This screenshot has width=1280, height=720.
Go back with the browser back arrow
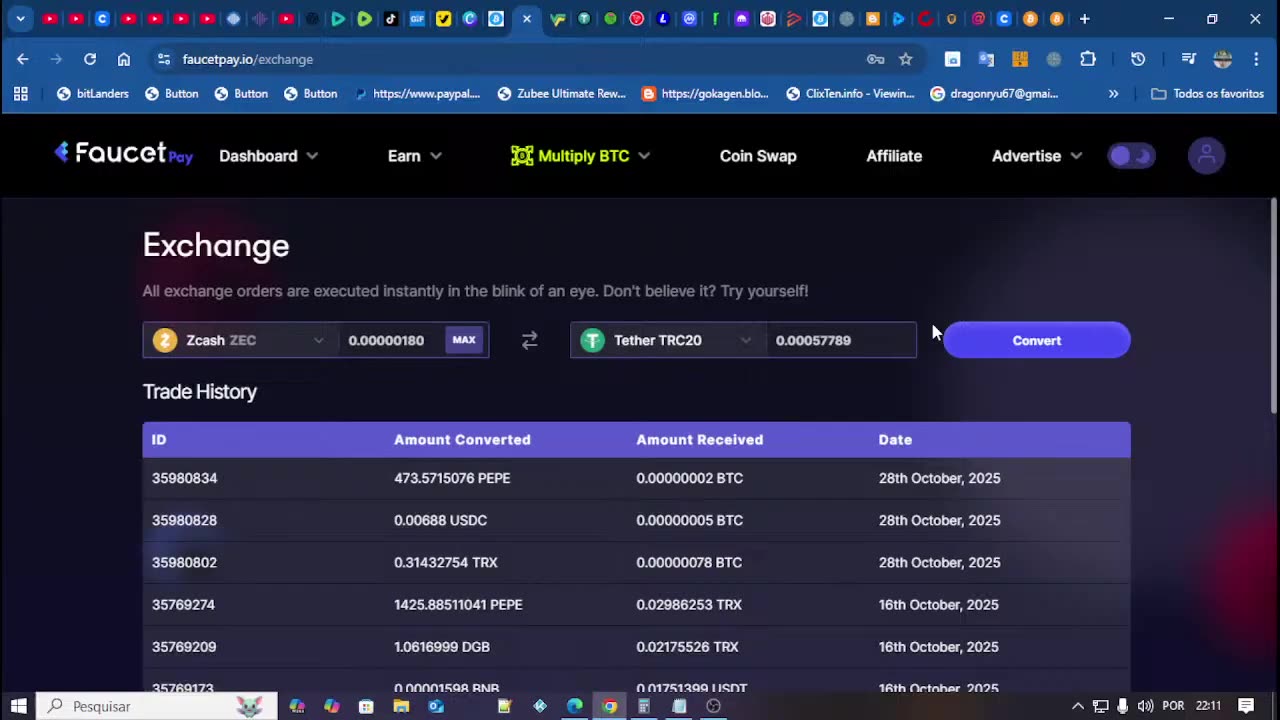click(x=23, y=59)
